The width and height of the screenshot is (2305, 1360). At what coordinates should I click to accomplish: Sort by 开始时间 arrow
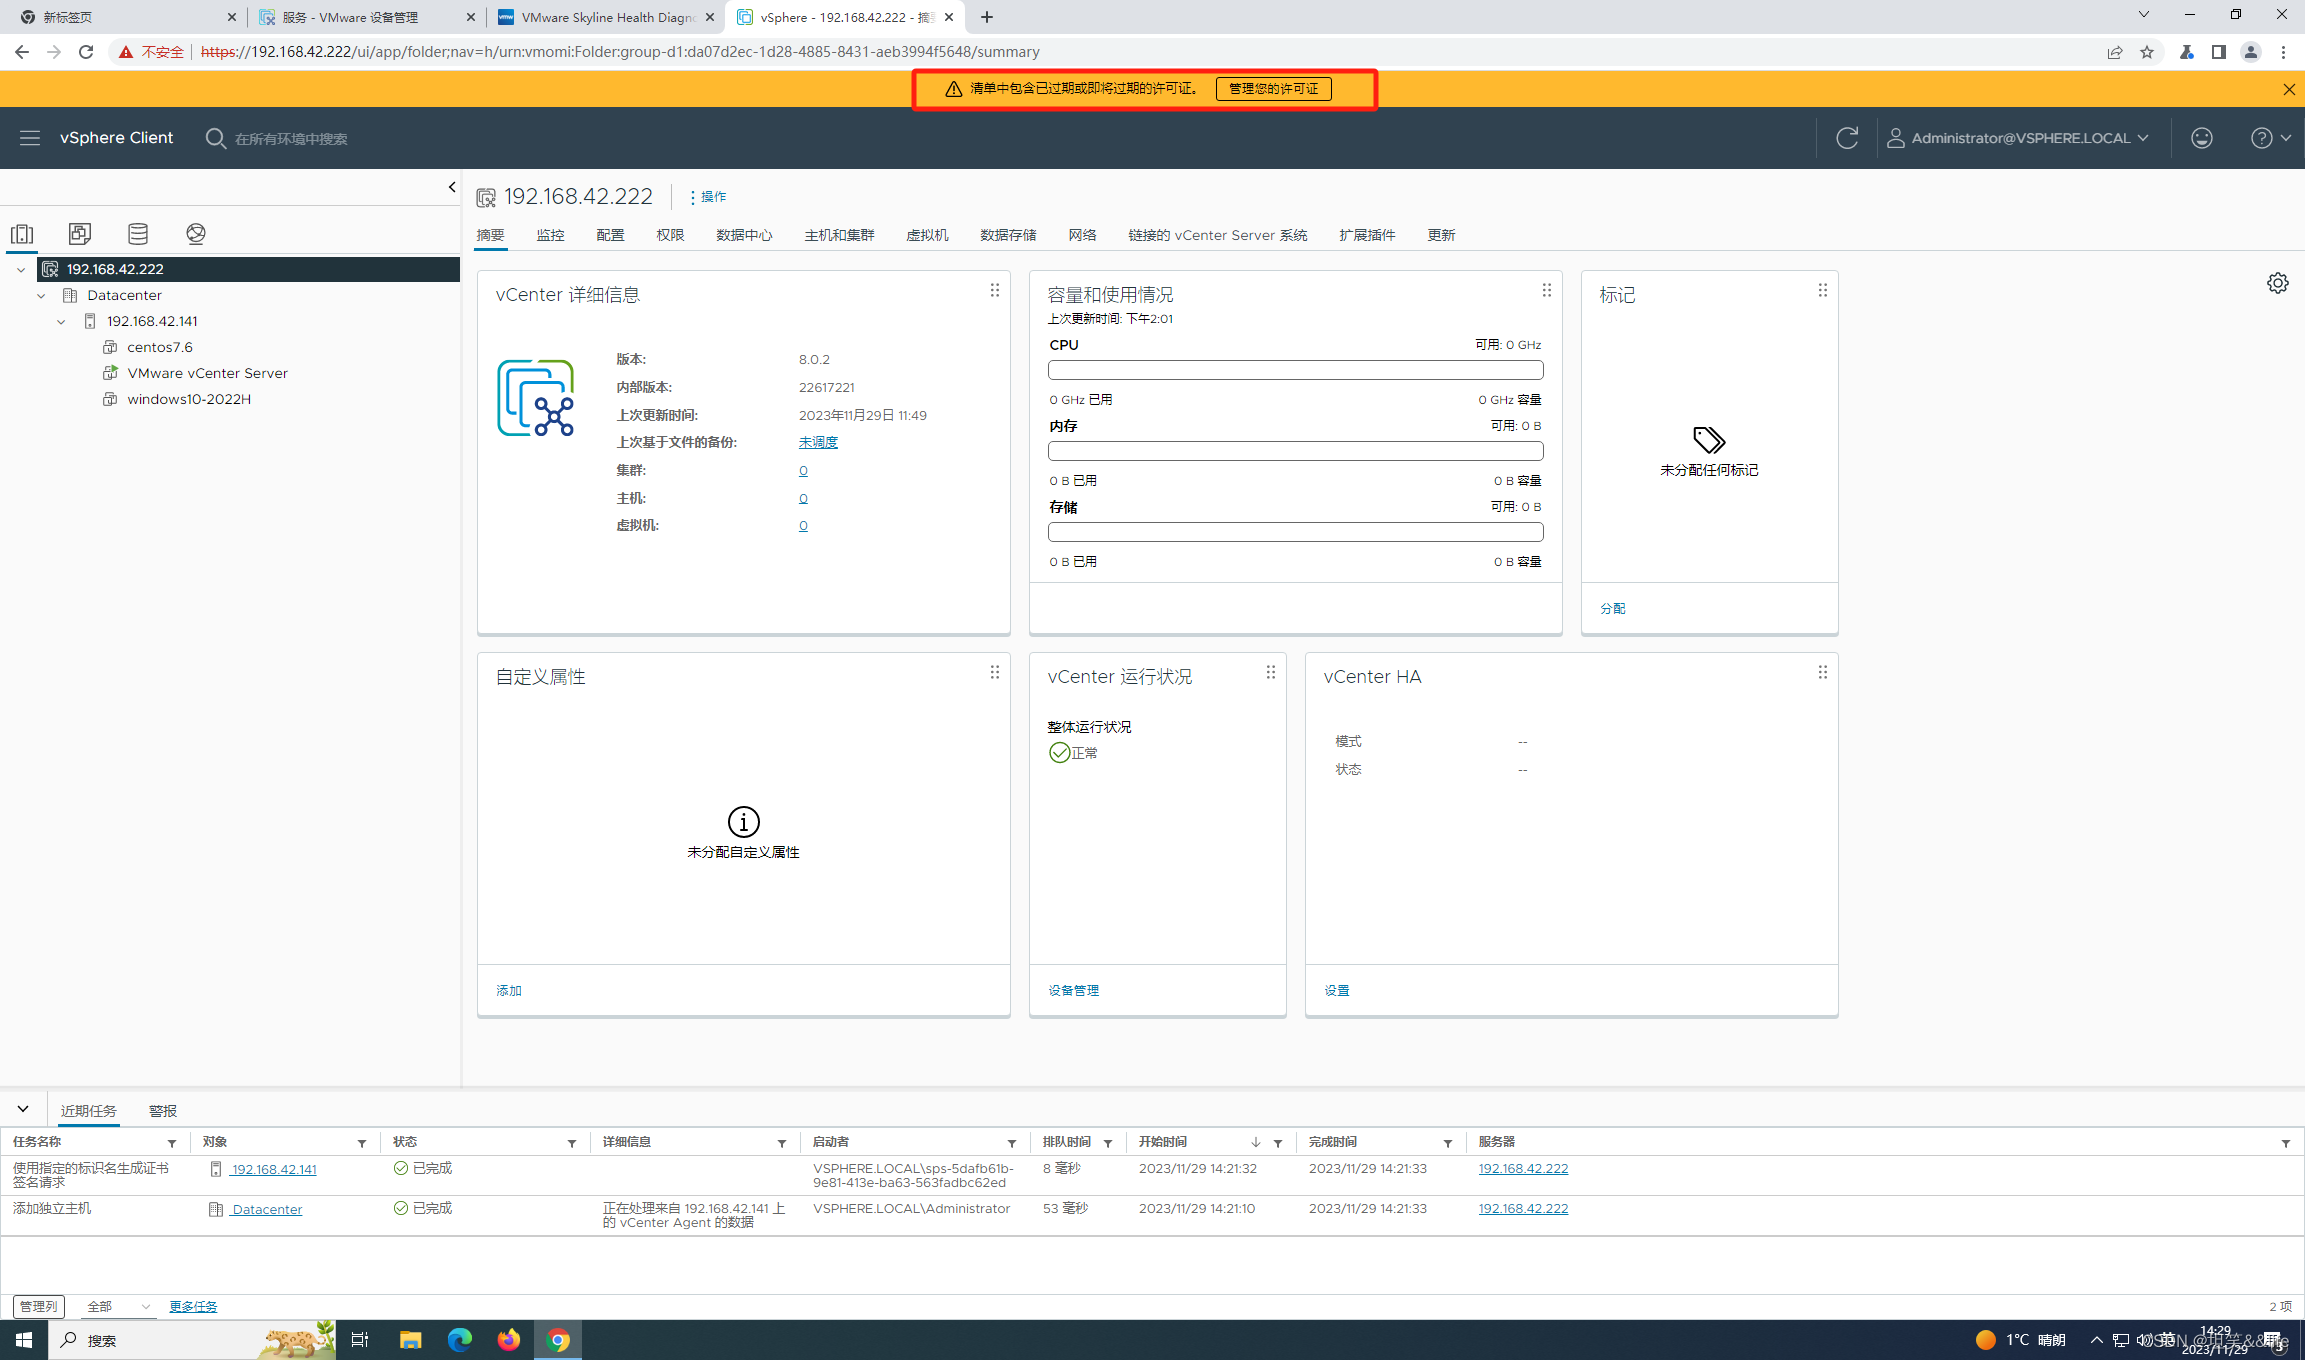coord(1255,1142)
